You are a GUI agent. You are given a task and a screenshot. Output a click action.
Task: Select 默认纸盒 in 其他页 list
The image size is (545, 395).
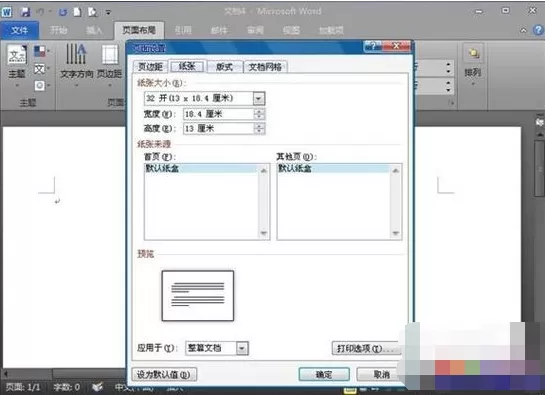pos(333,169)
